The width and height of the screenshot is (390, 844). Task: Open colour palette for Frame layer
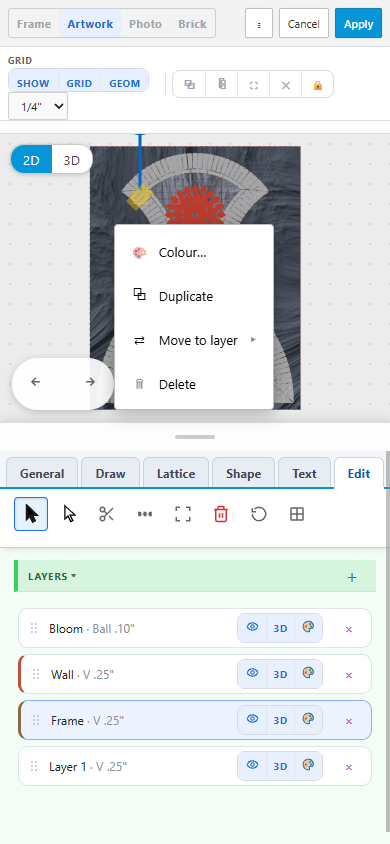308,720
